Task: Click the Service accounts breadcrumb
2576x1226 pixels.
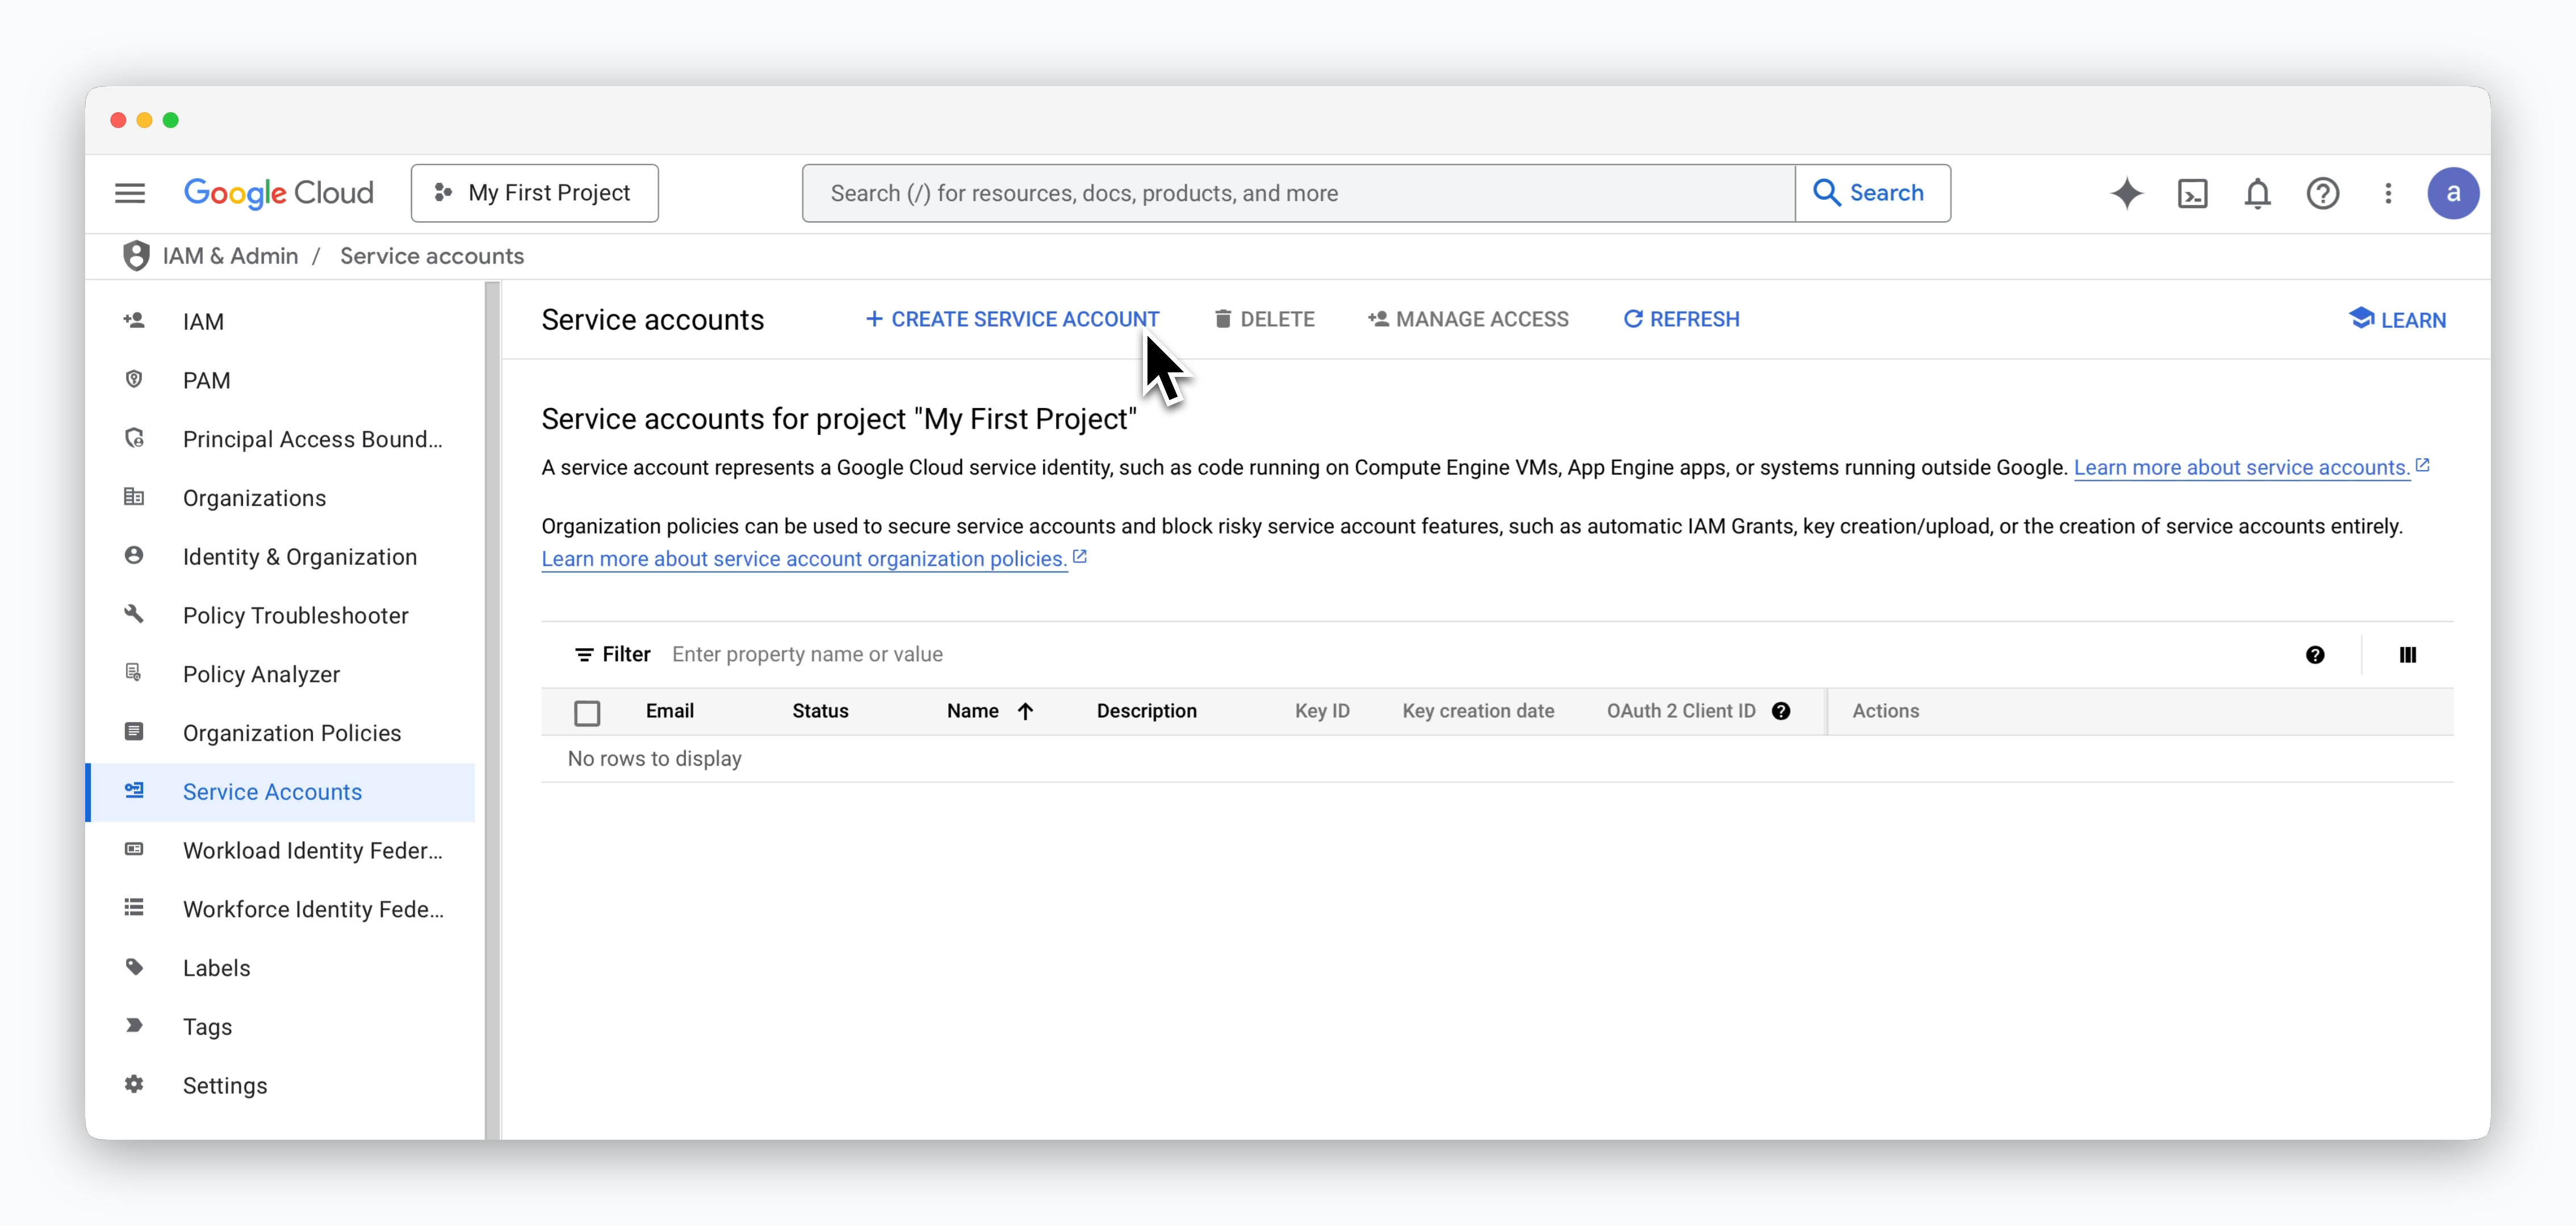Action: pos(432,256)
